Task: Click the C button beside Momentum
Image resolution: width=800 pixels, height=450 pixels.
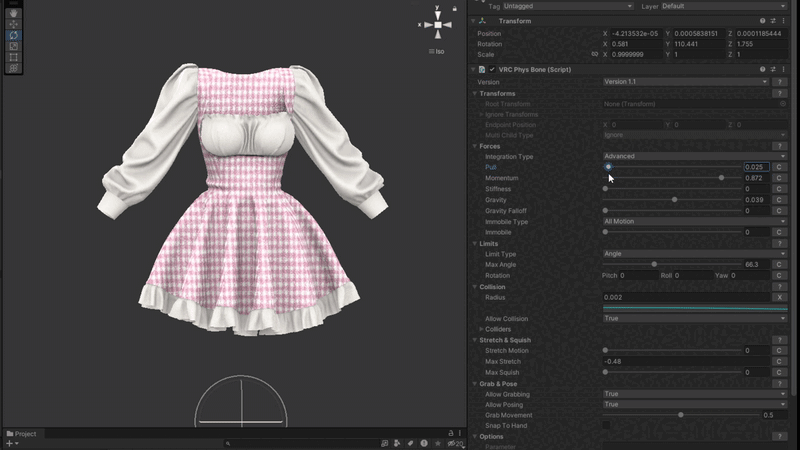Action: (x=777, y=178)
